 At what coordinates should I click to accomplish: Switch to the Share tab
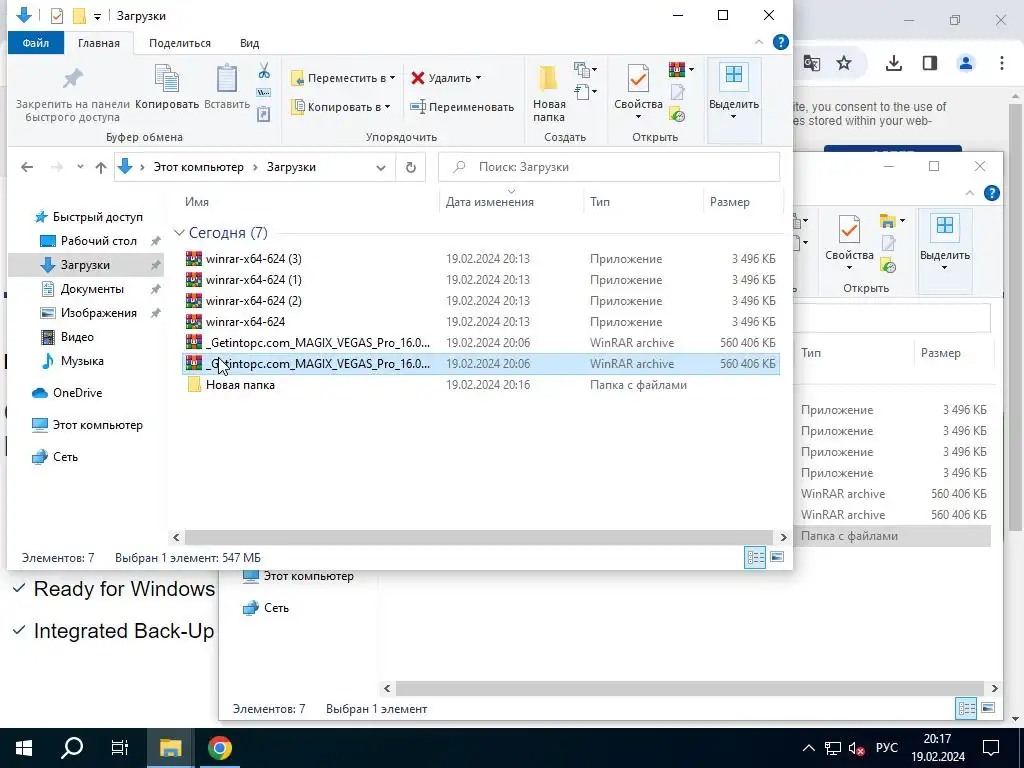click(x=180, y=43)
